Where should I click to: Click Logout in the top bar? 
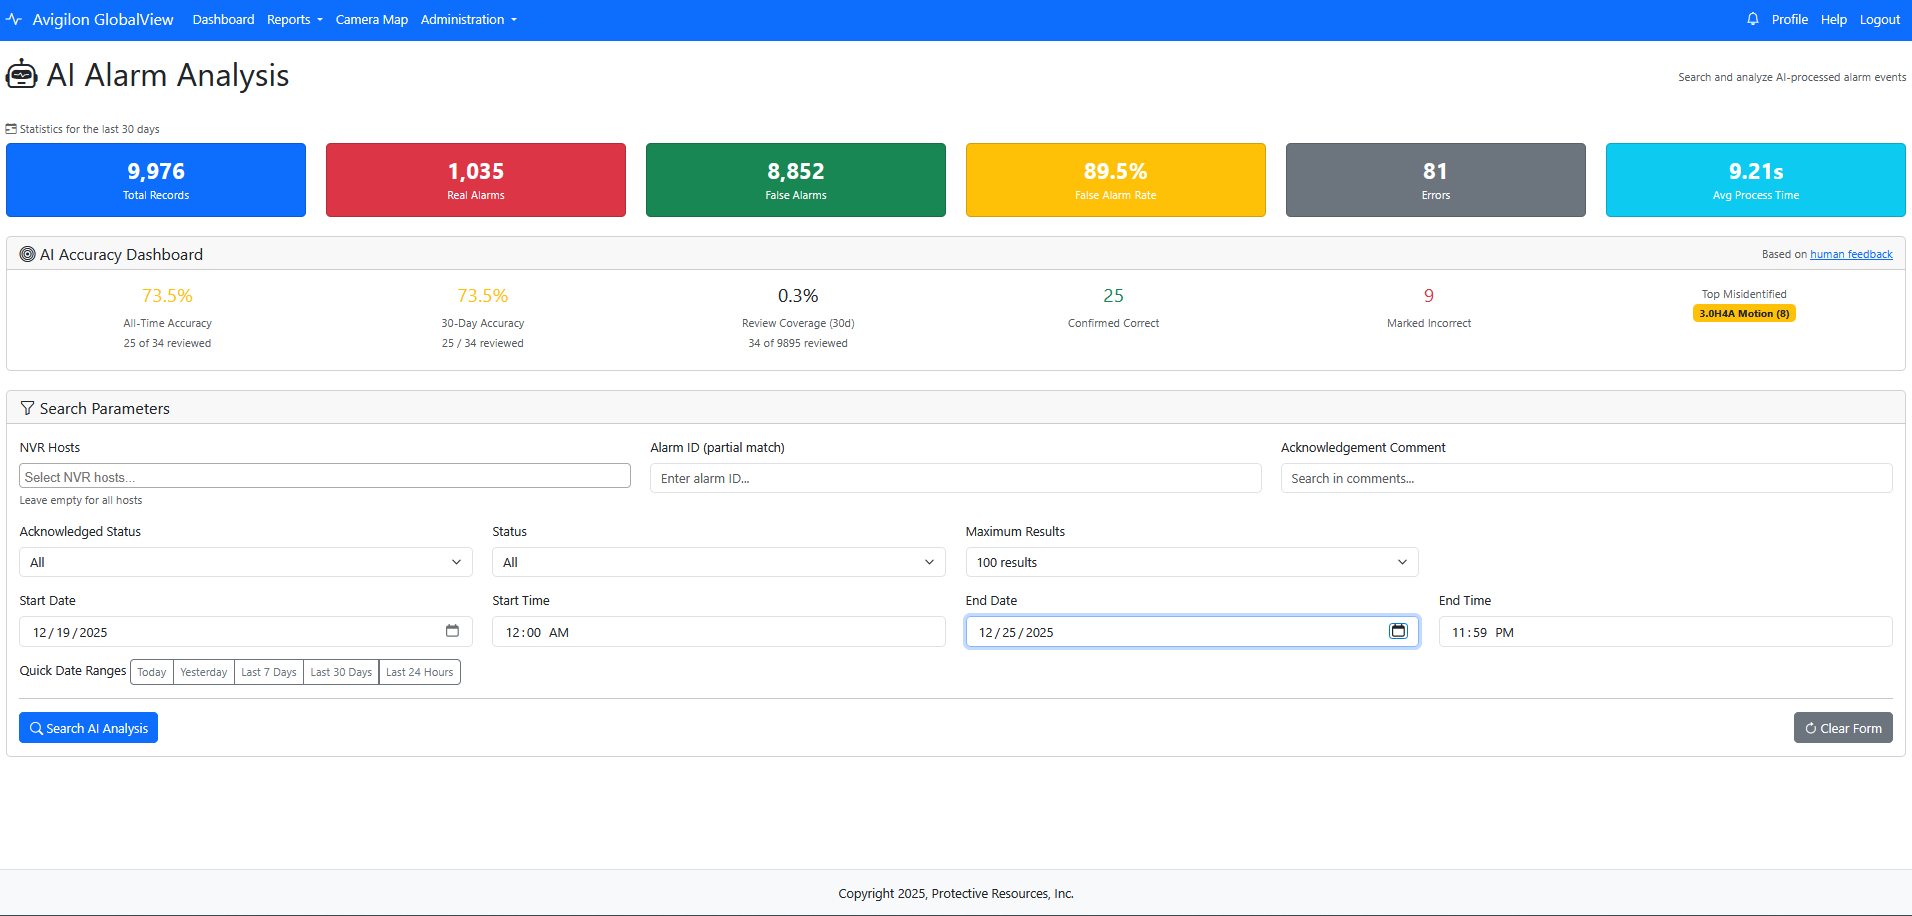(1880, 19)
